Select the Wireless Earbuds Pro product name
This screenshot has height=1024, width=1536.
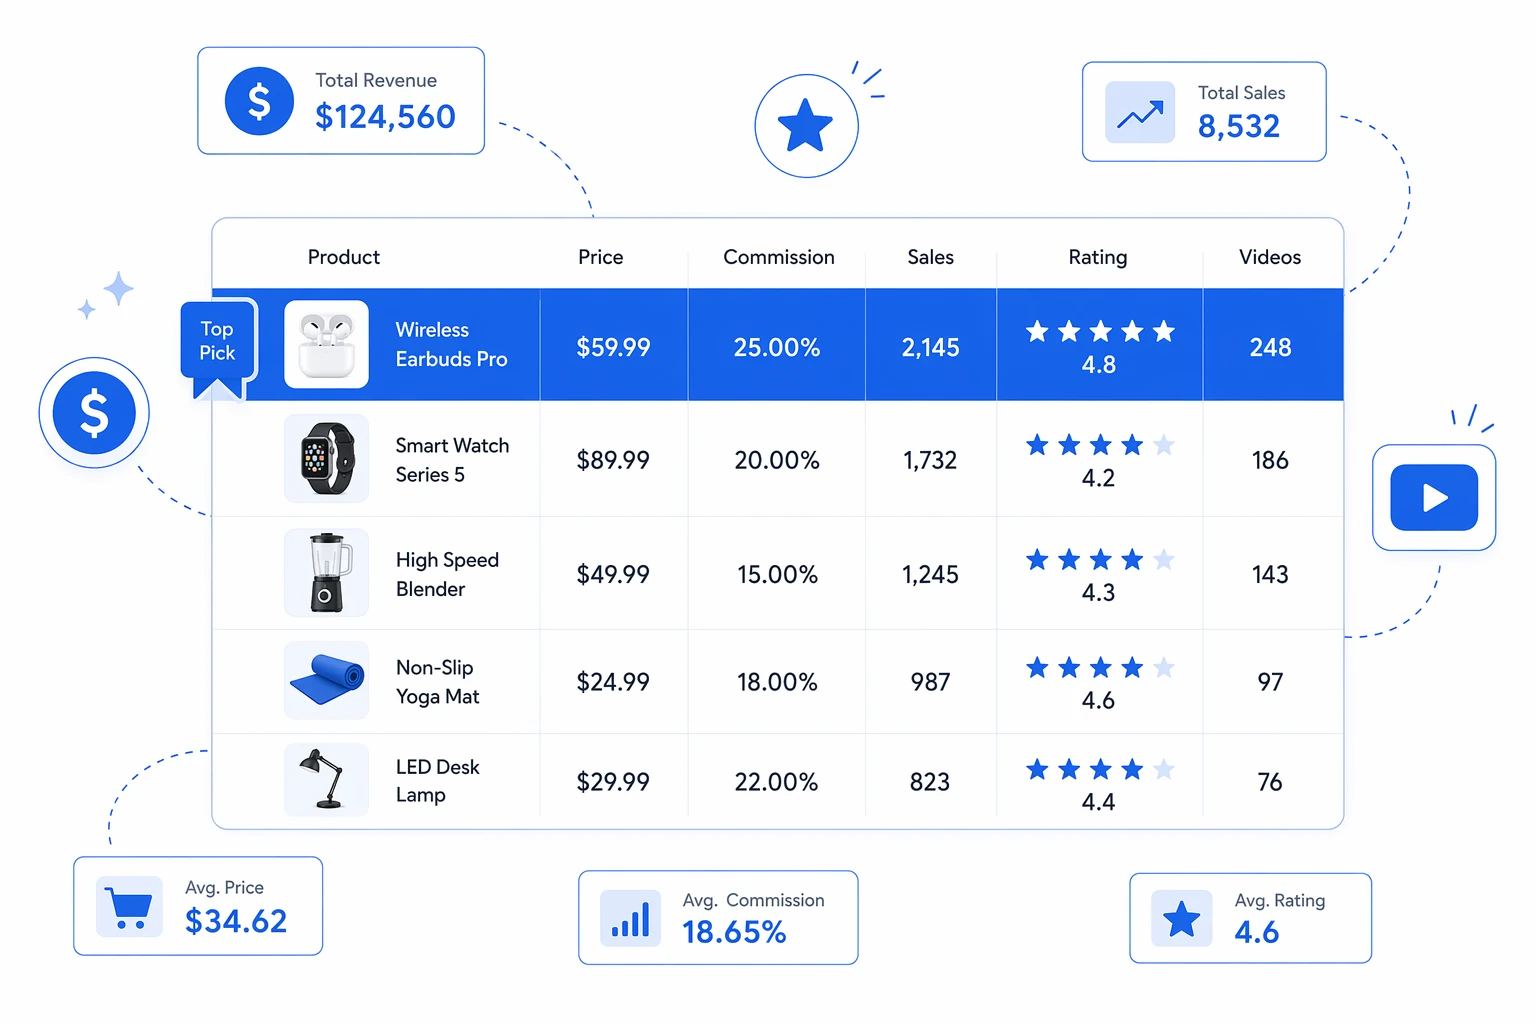(451, 344)
